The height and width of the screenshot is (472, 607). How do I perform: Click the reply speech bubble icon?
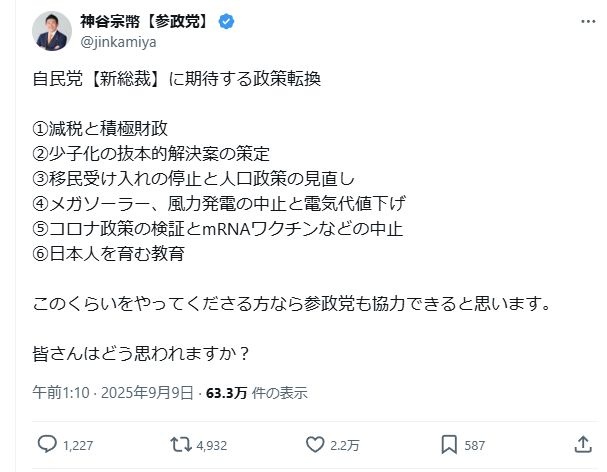click(47, 443)
